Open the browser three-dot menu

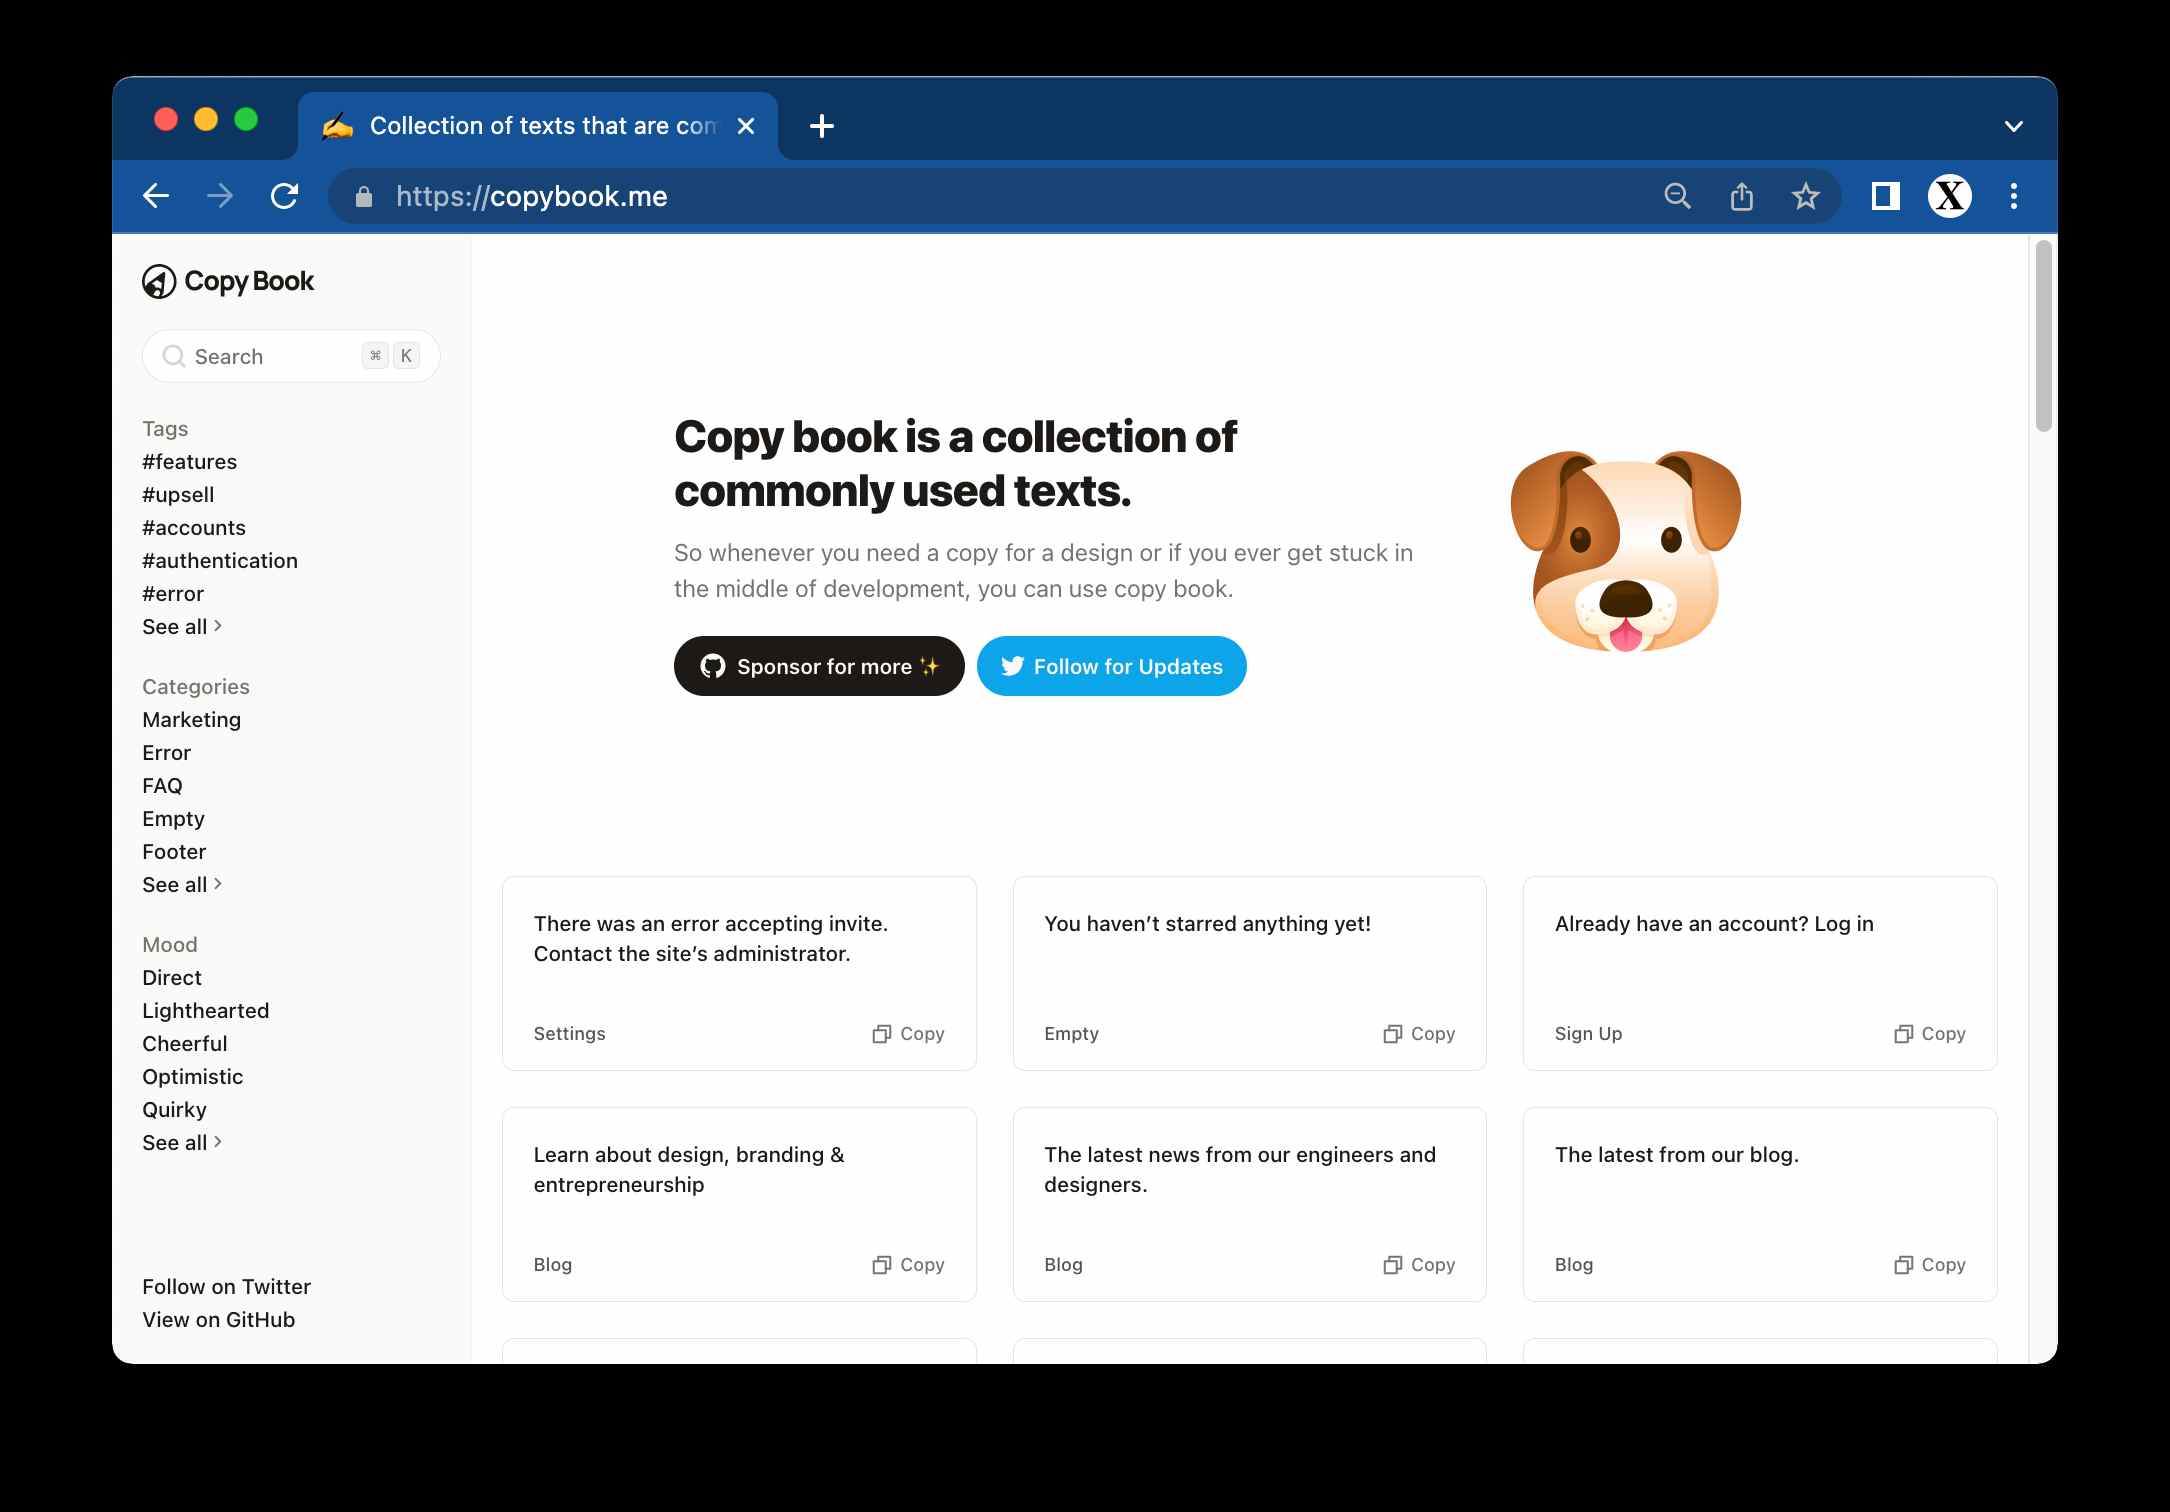point(2014,196)
